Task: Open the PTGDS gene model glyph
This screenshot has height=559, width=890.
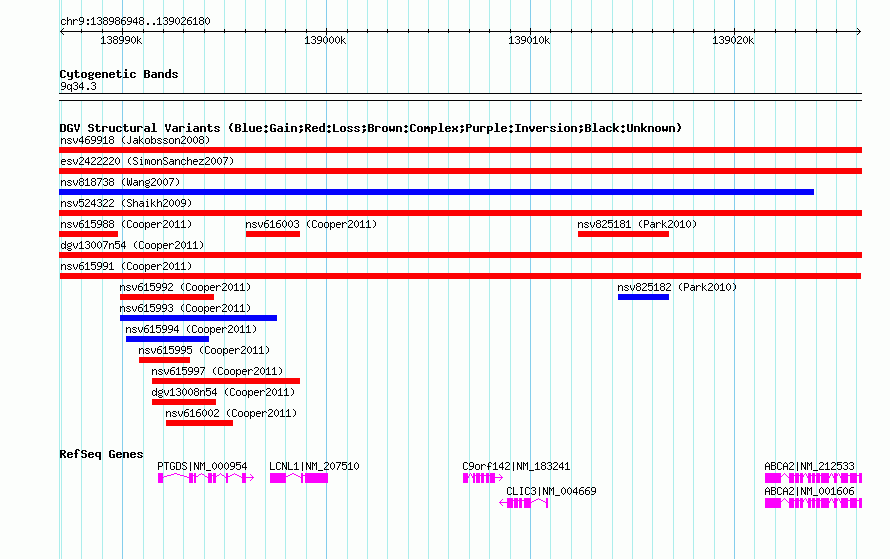Action: click(x=205, y=478)
